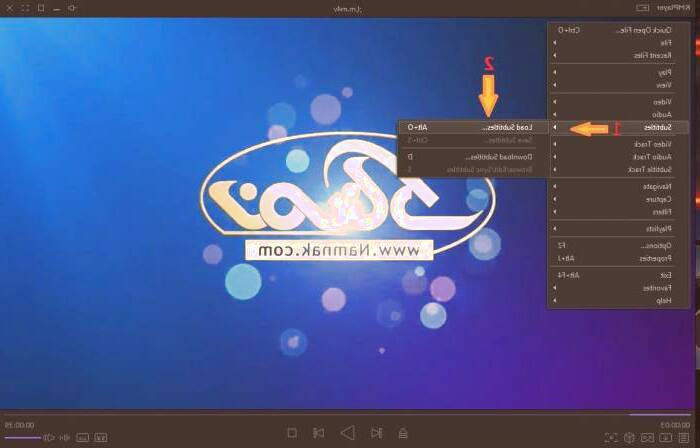Click the title bar file name text
The width and height of the screenshot is (700, 448).
[347, 9]
